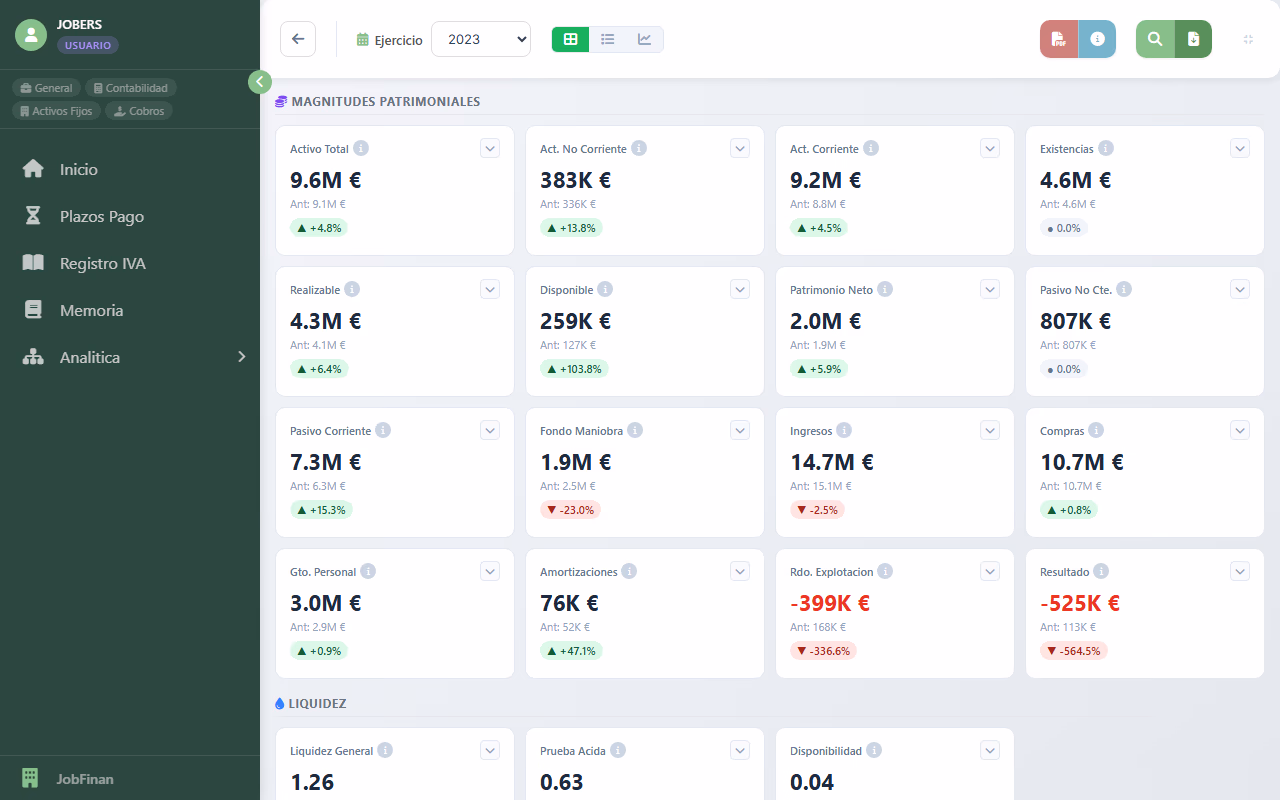Click the info icon beside Resultado
The height and width of the screenshot is (800, 1280).
tap(1101, 571)
